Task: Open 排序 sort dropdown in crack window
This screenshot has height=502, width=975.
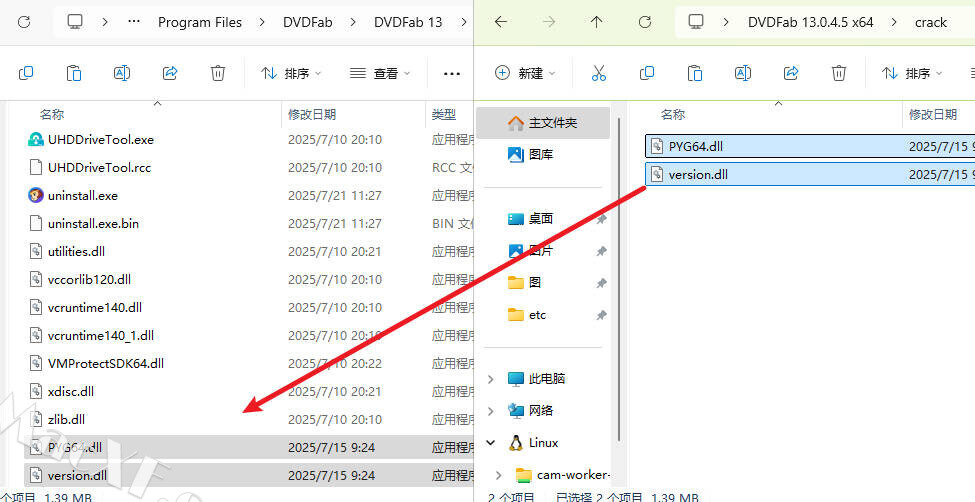Action: click(912, 73)
